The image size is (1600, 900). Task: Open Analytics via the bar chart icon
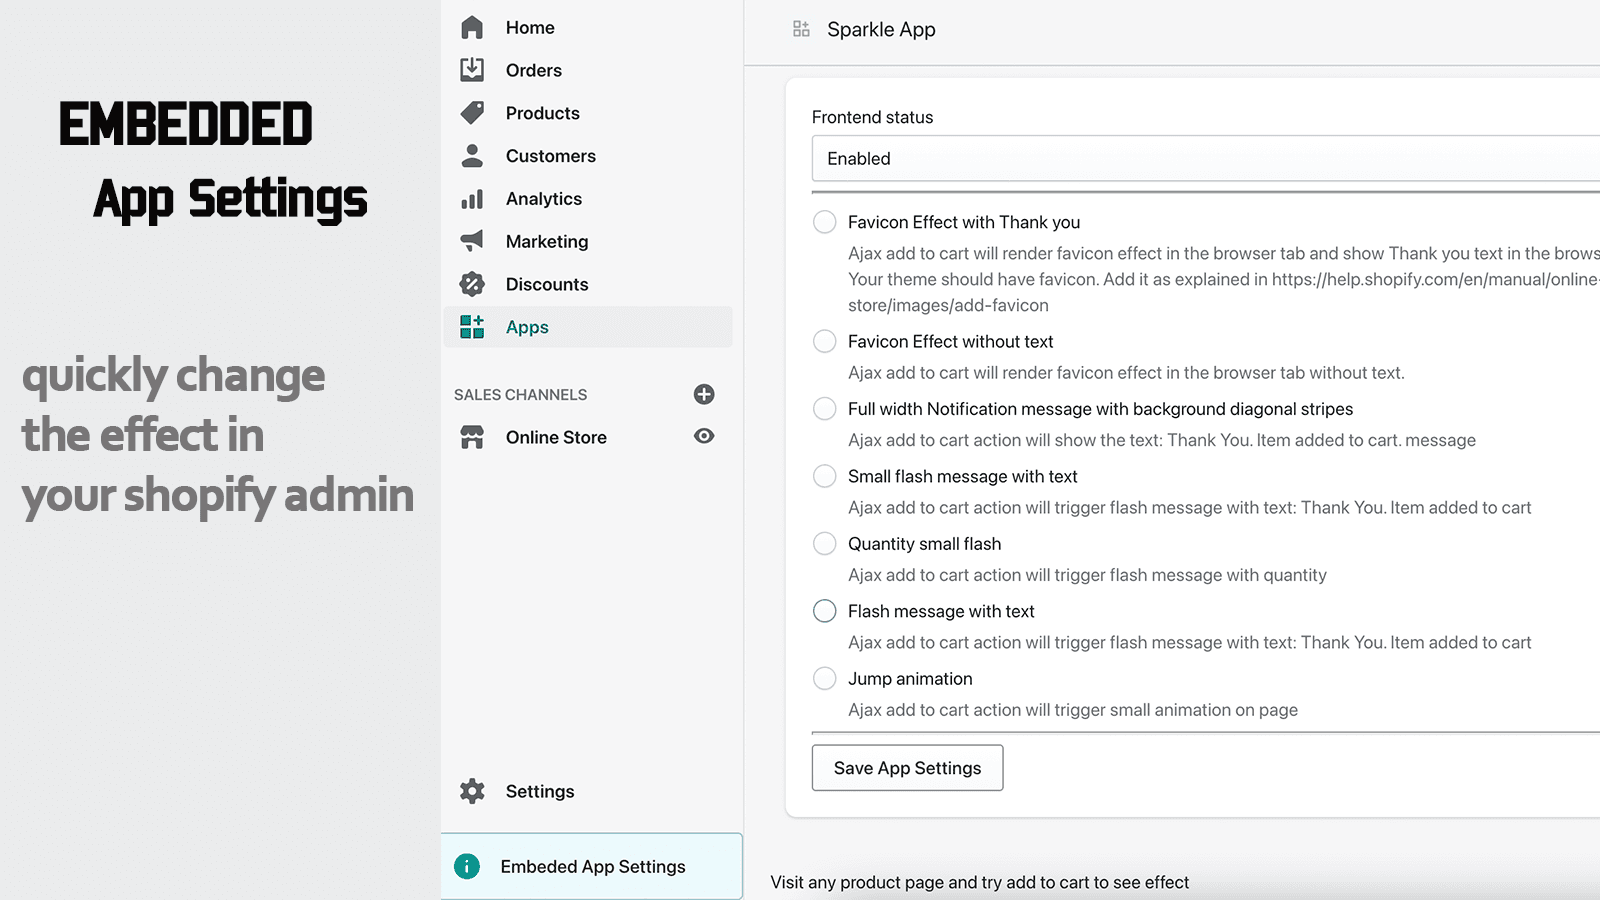471,198
